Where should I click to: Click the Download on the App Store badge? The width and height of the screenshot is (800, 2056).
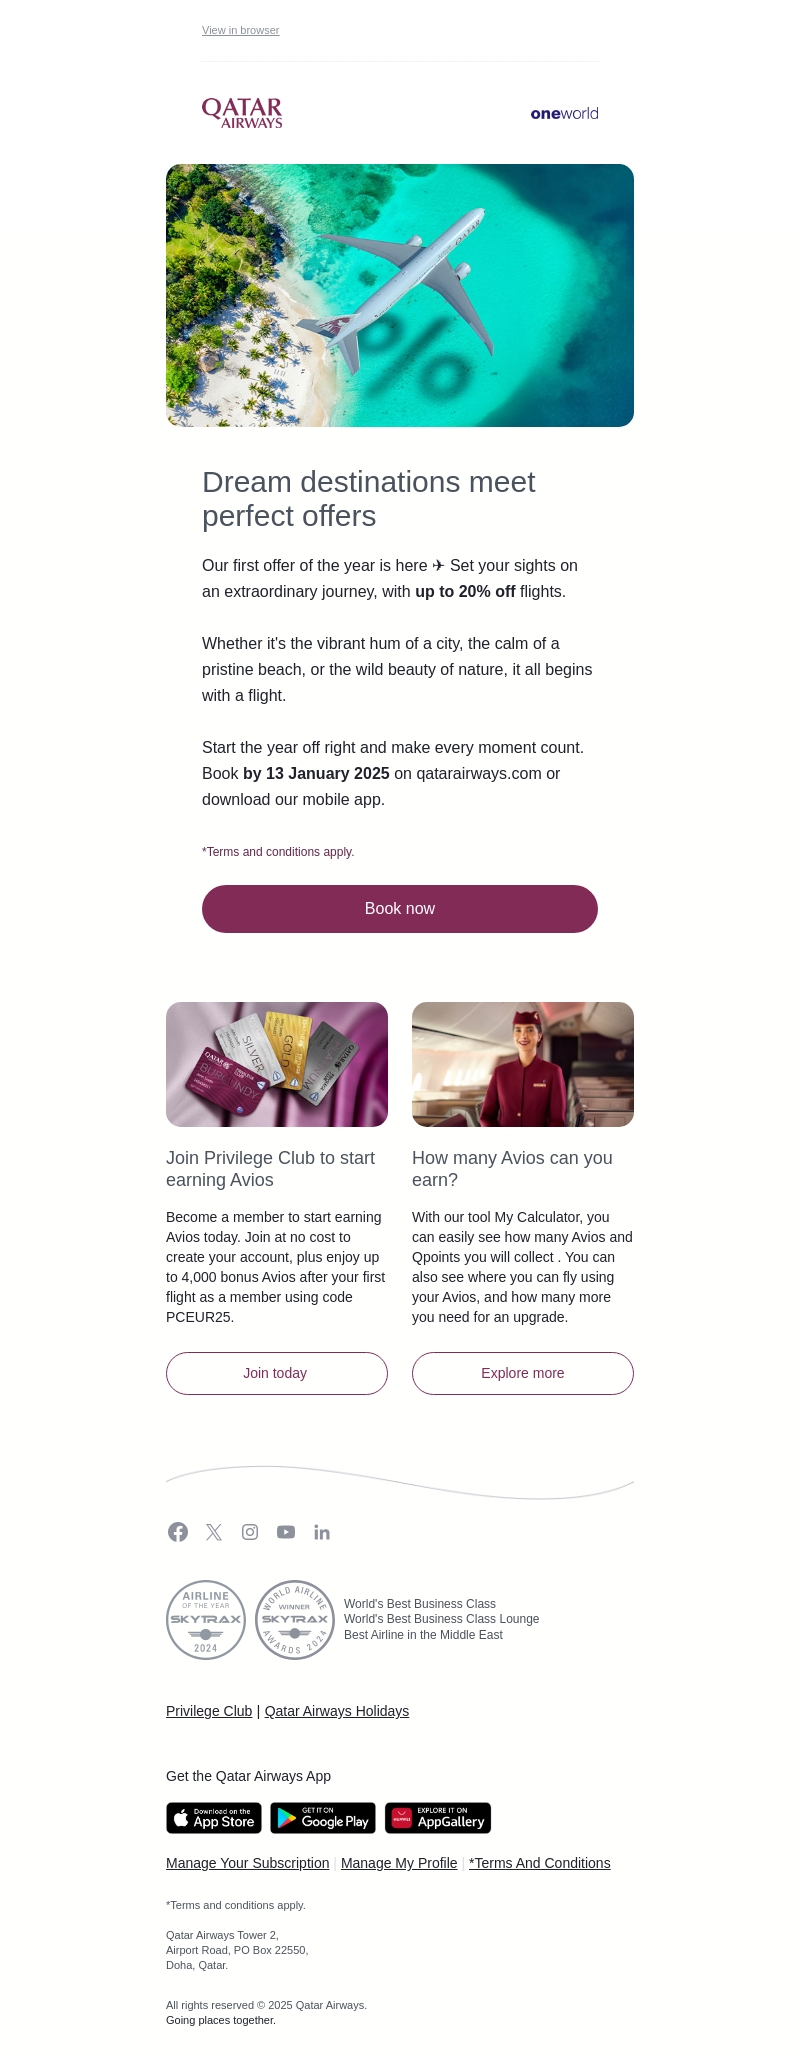[214, 1818]
